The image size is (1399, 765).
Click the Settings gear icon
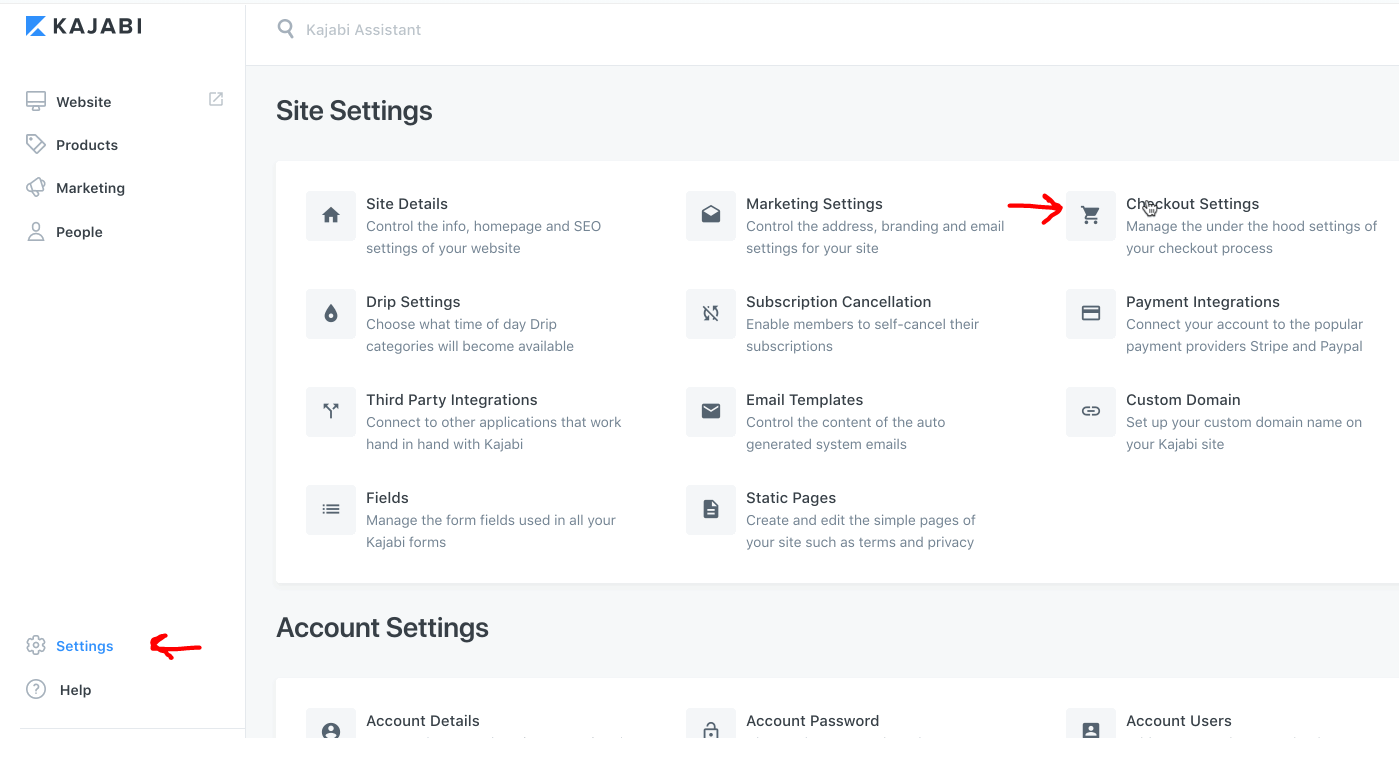[36, 645]
